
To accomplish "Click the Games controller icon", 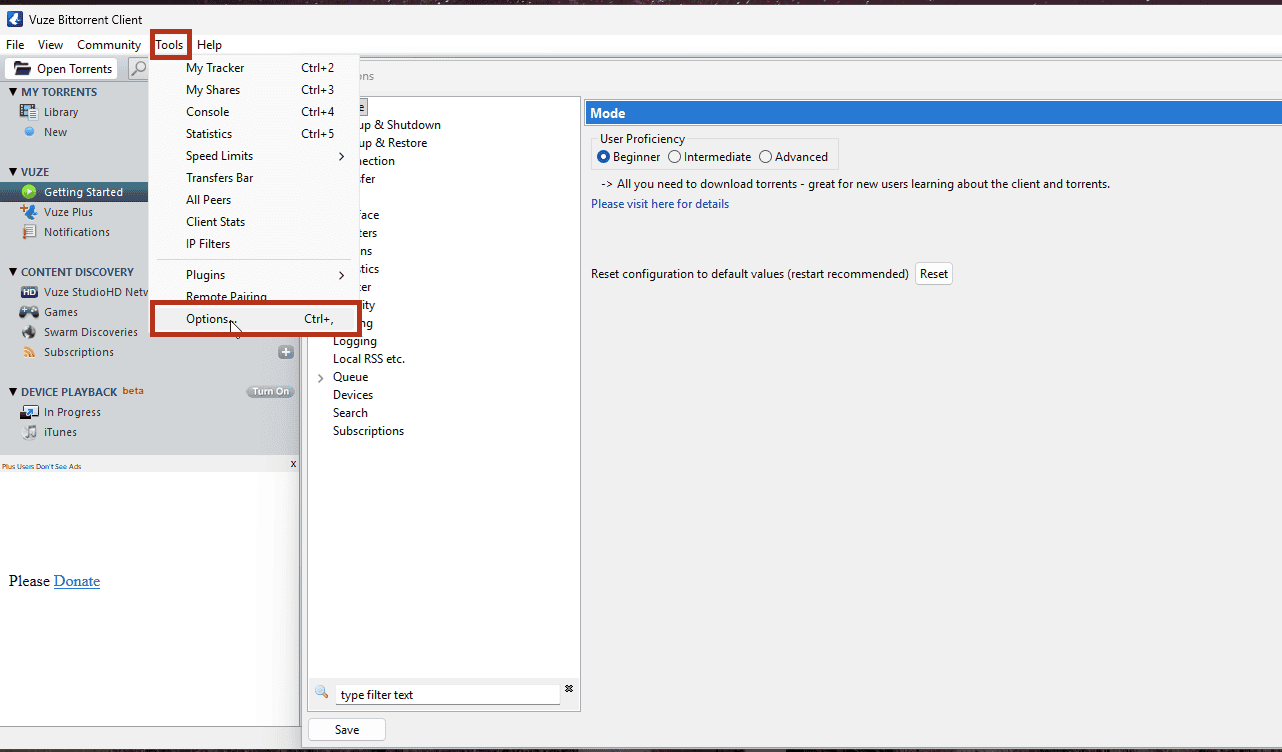I will (x=29, y=312).
